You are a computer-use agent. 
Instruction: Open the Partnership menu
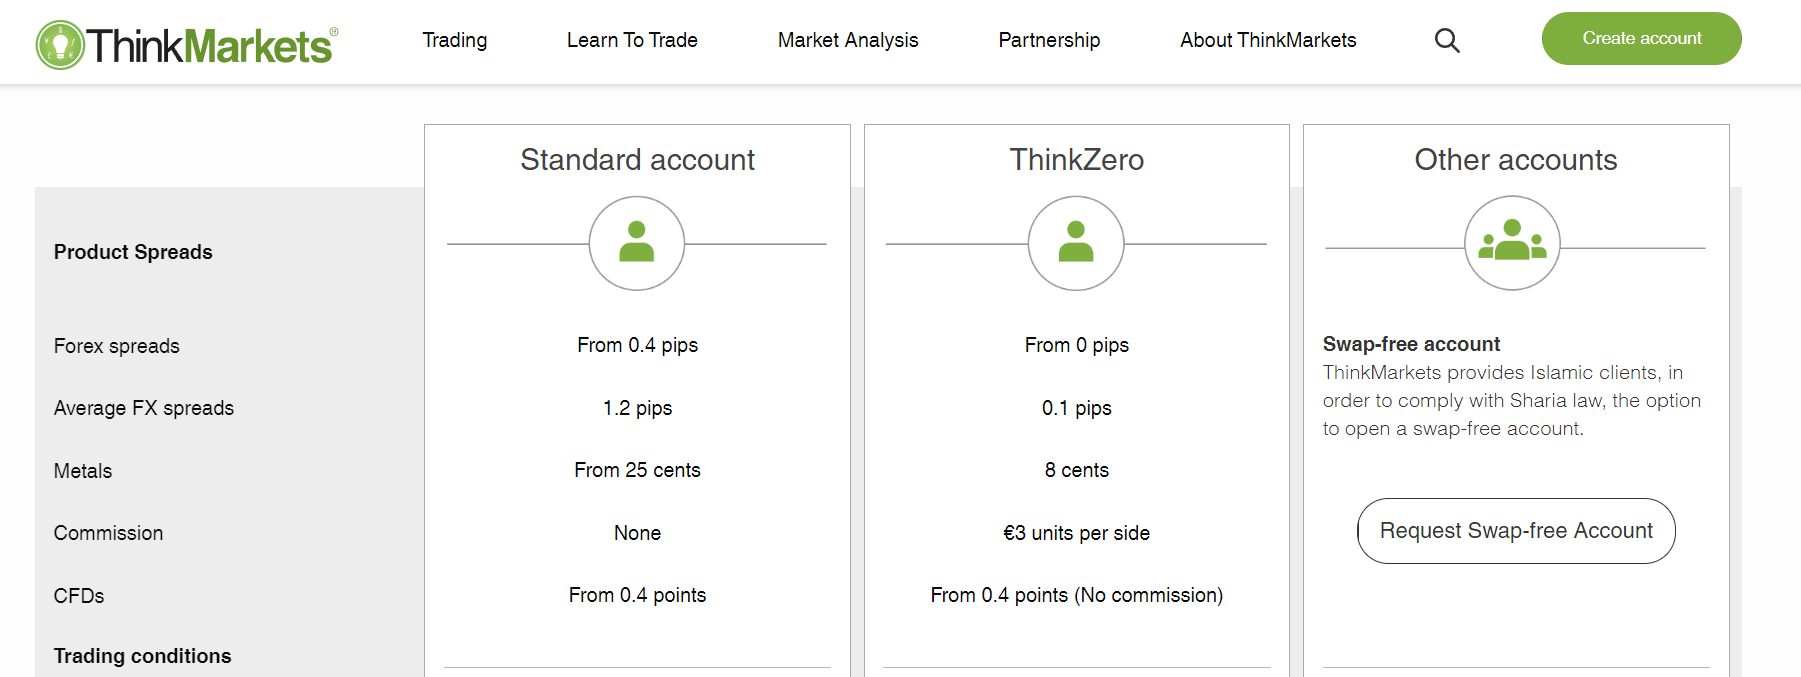pos(1049,40)
